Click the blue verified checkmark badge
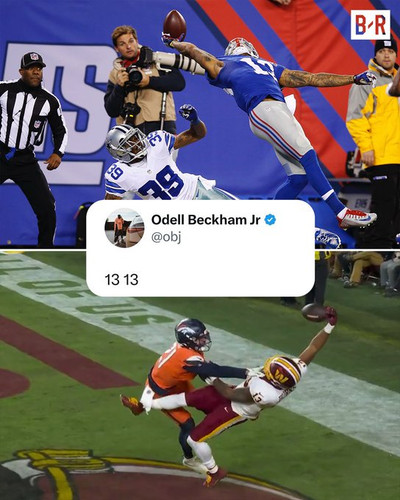400x500 pixels. click(270, 220)
